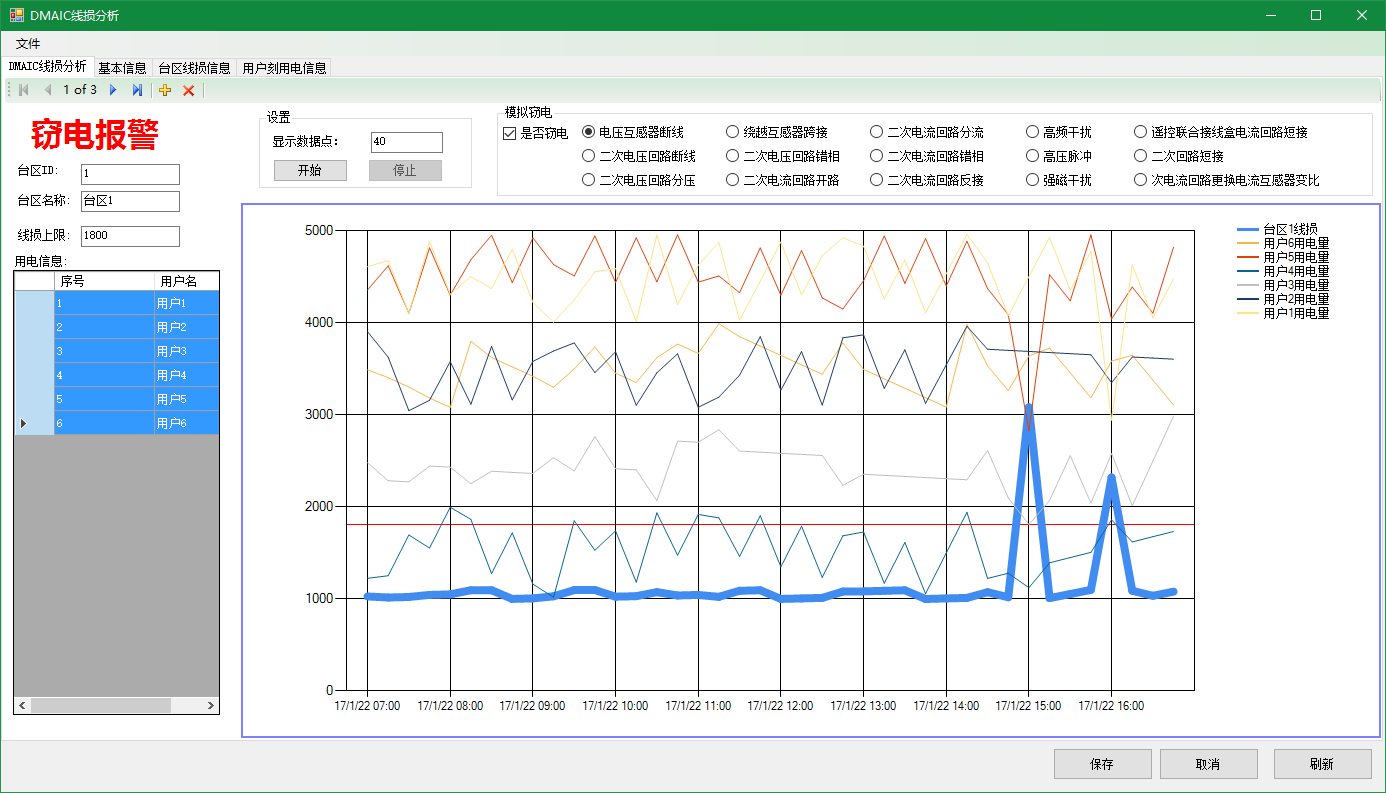
Task: Click the 保存 button
Action: pos(1102,764)
